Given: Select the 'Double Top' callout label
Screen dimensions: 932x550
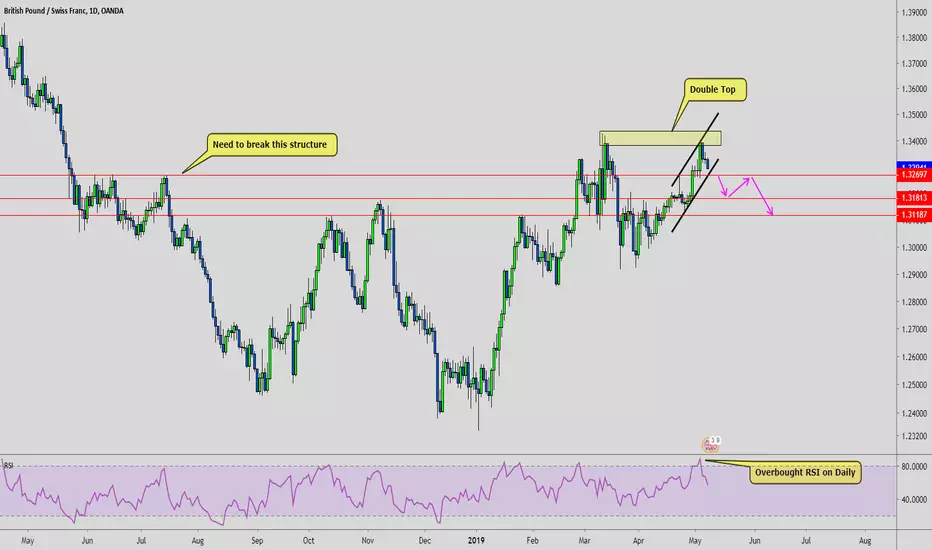Looking at the screenshot, I should pyautogui.click(x=714, y=90).
